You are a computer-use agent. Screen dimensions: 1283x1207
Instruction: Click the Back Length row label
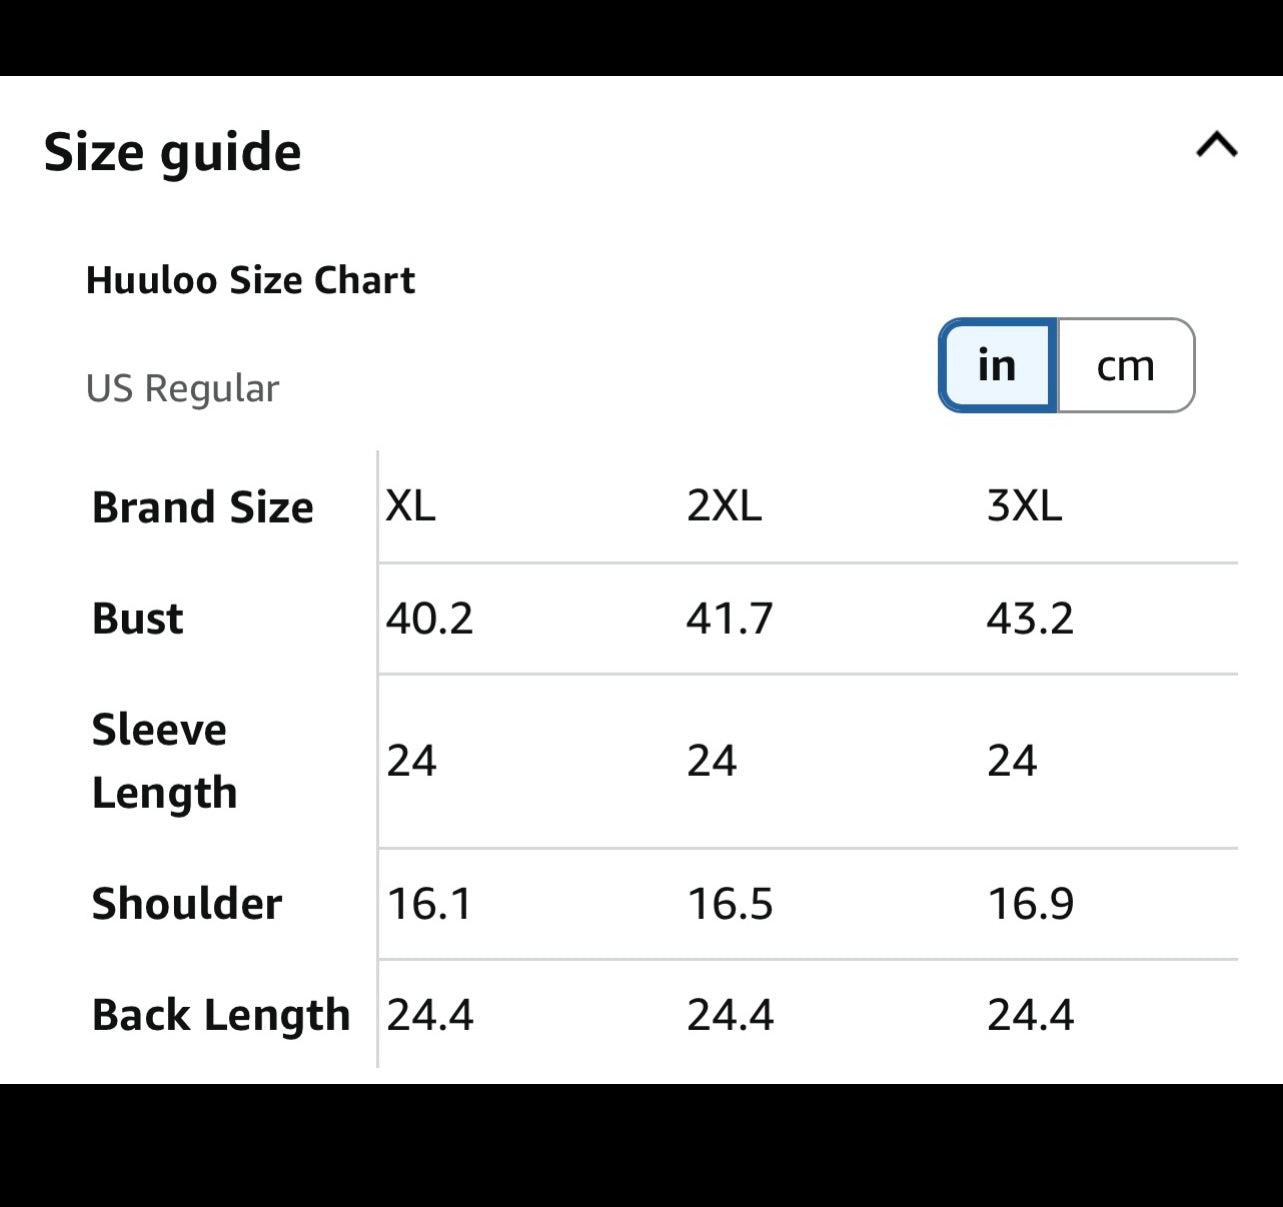(221, 1015)
